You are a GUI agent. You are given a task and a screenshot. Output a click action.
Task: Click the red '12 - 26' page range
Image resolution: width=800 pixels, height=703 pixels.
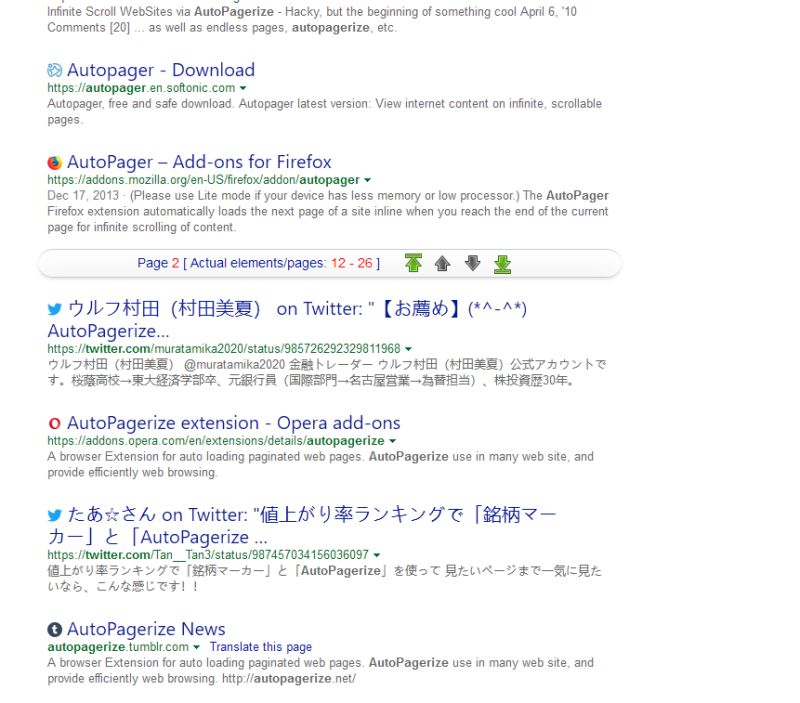click(352, 263)
